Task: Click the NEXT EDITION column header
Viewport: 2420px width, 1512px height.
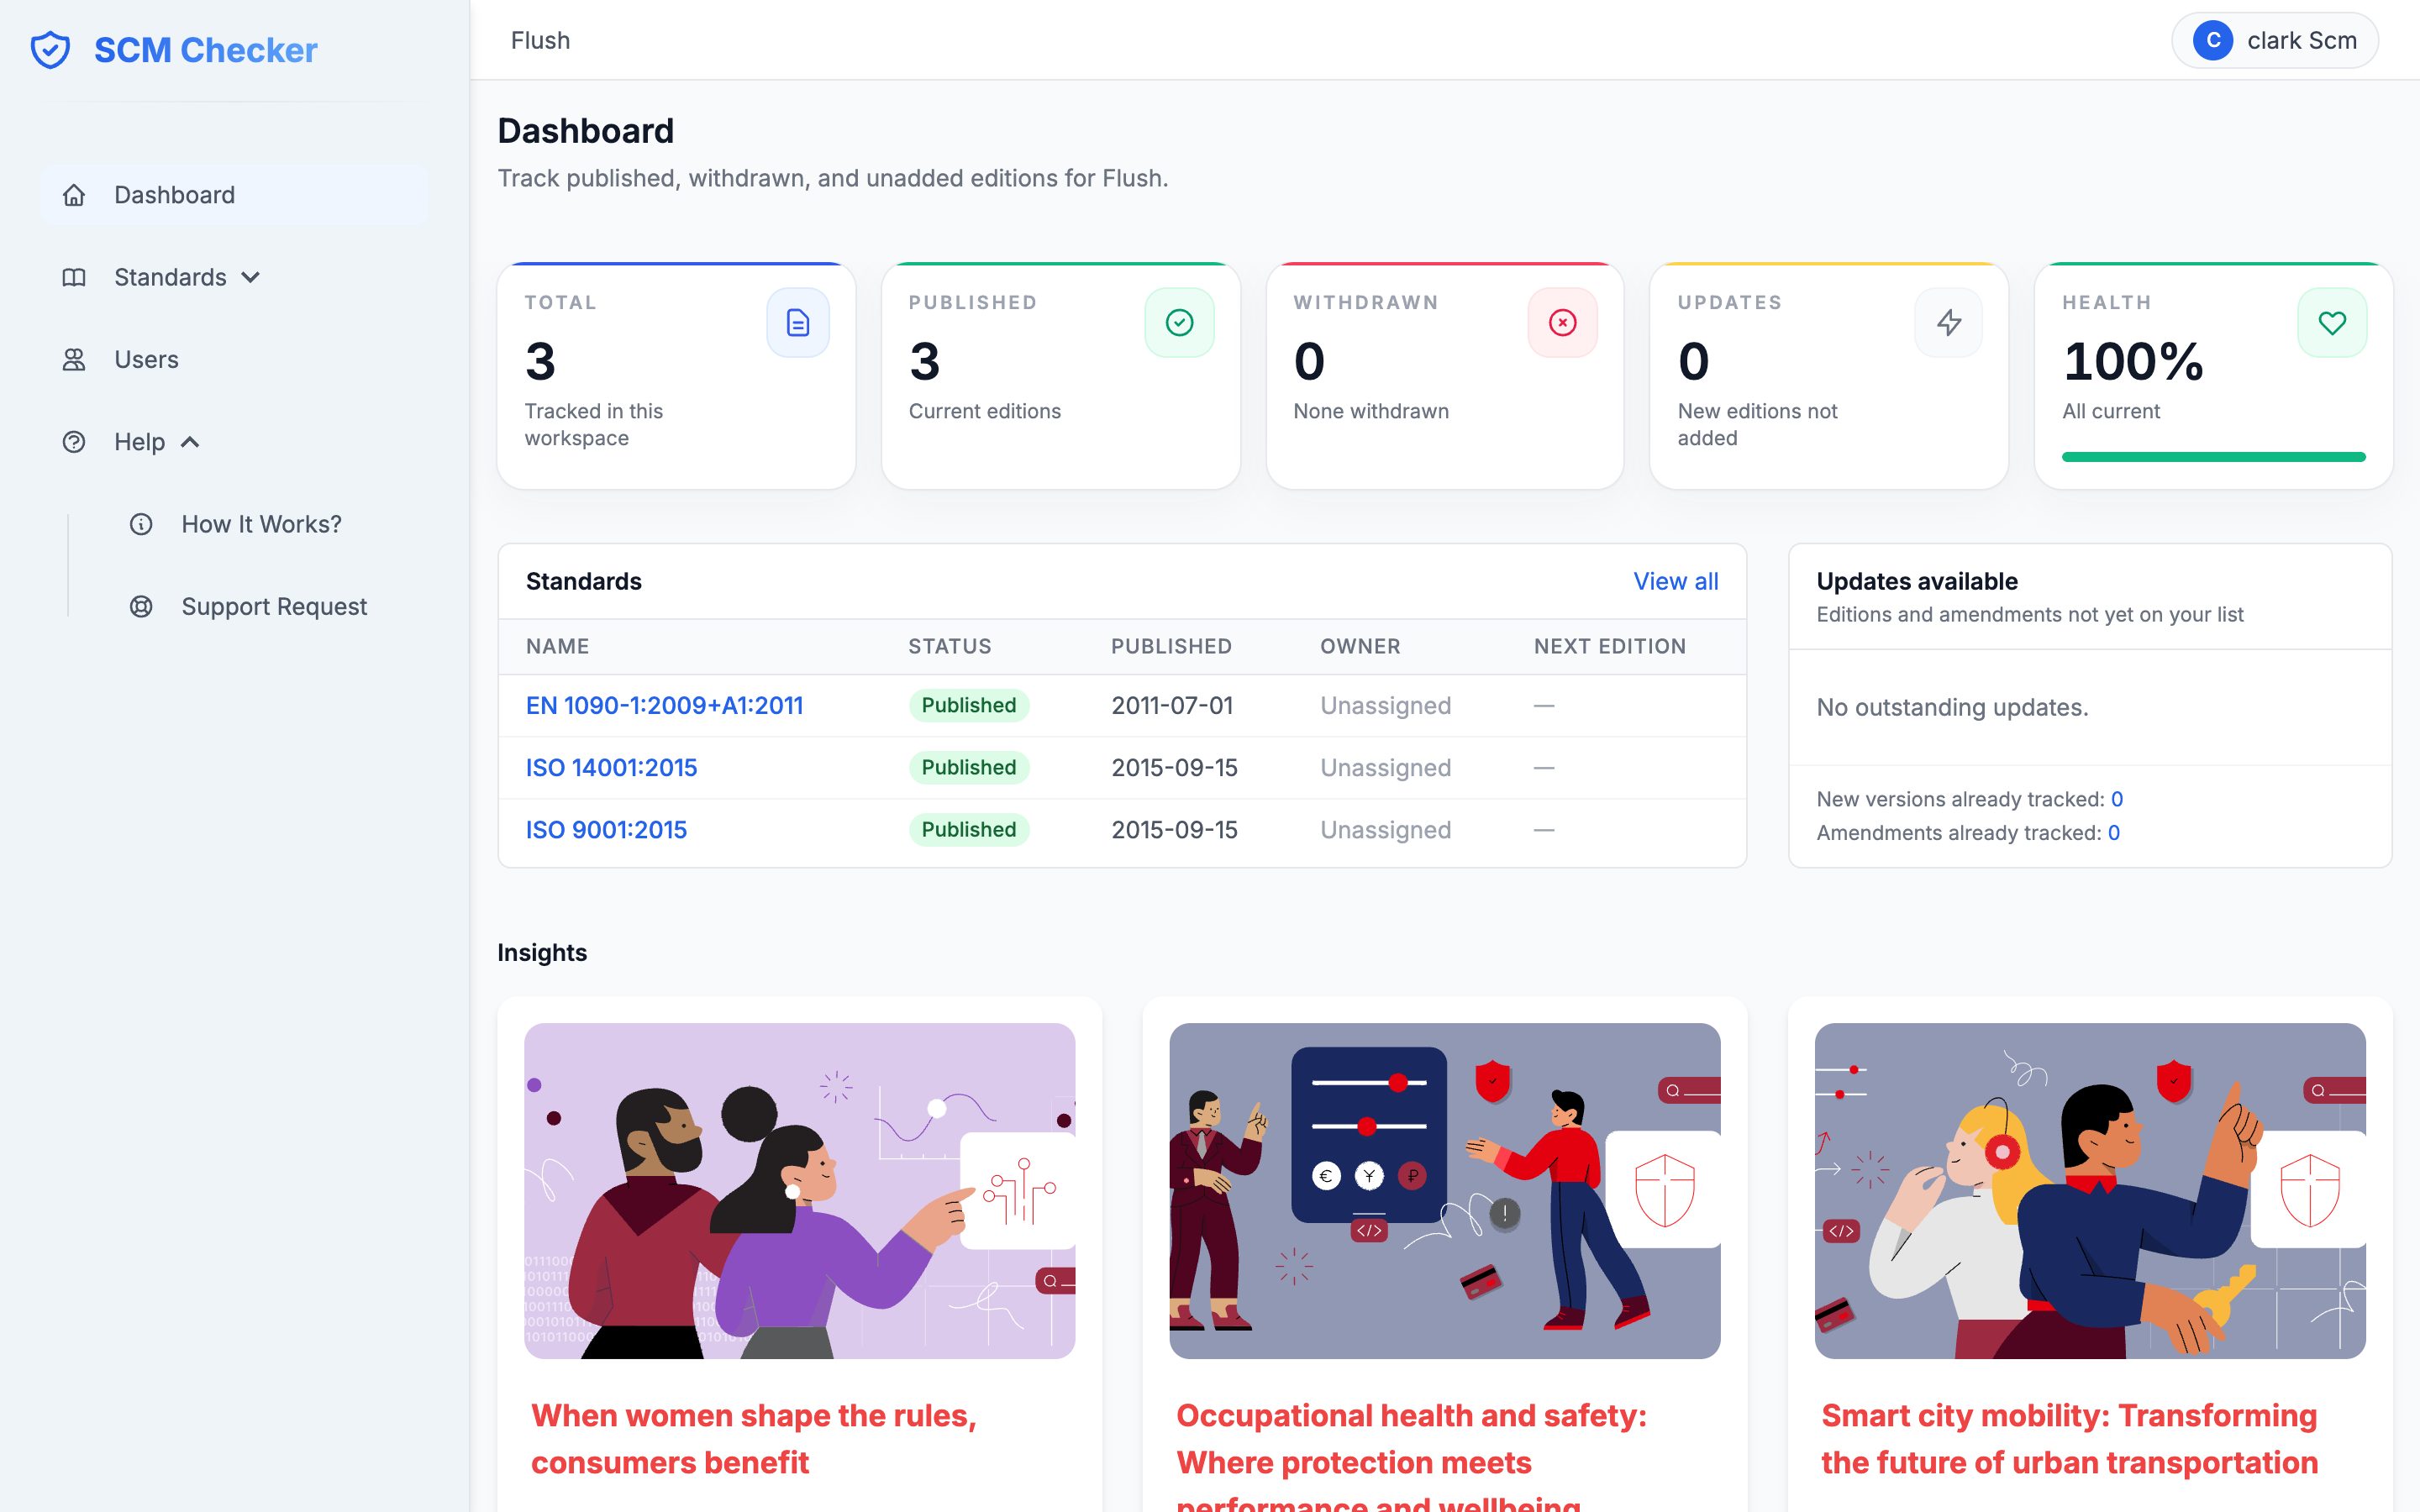Action: 1610,646
